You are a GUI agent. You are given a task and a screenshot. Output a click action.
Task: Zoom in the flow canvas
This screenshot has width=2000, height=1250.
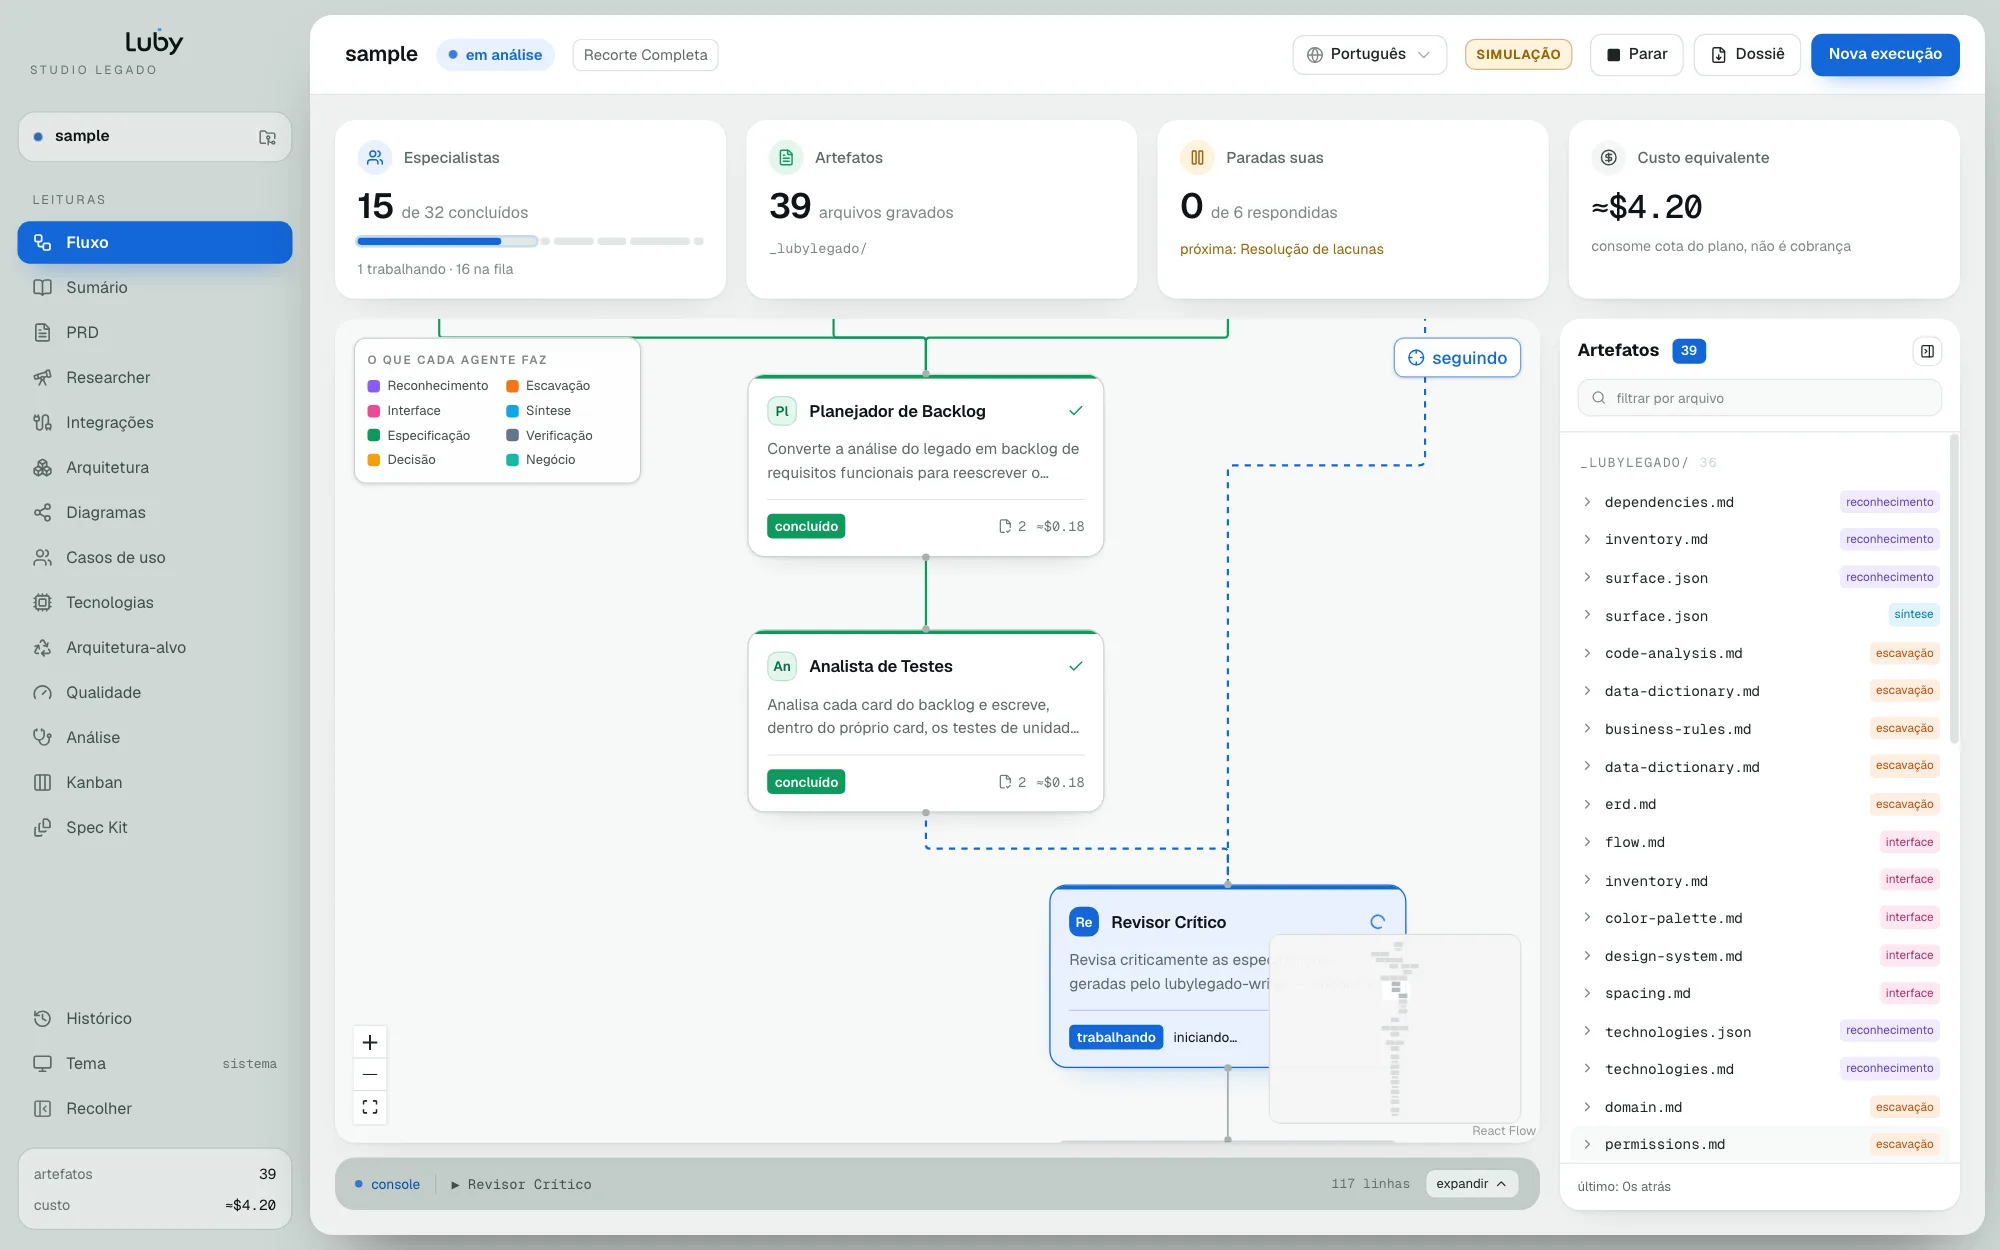pos(370,1042)
